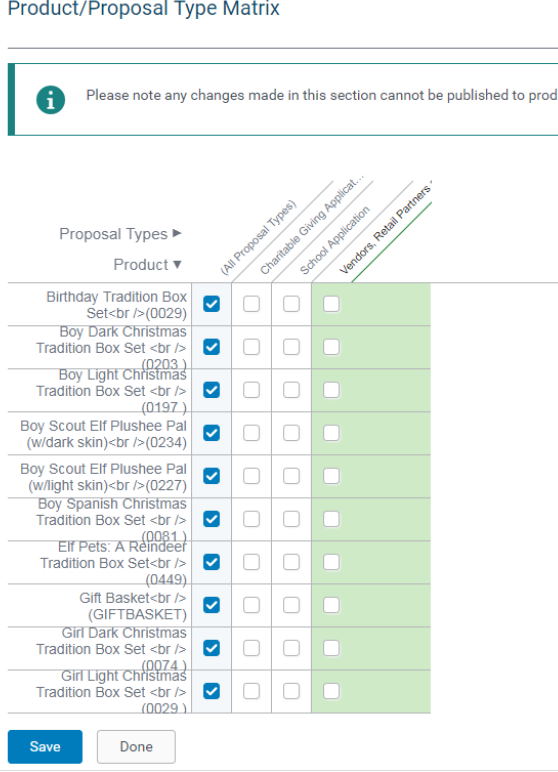Save the proposal type matrix
Image resolution: width=558 pixels, height=772 pixels.
click(x=45, y=746)
